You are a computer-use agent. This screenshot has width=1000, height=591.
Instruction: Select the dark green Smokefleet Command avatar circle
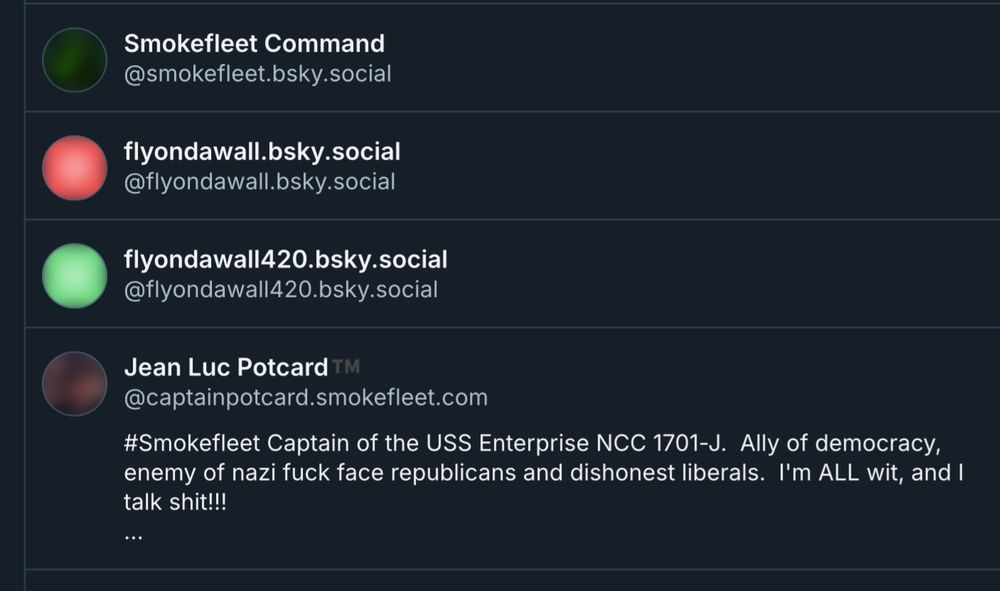(74, 57)
